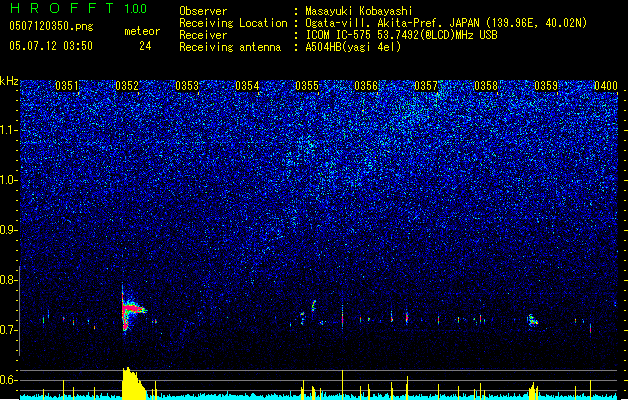629x400 pixels.
Task: Click the date stamp 05.07.12 03:50
Action: pos(51,46)
